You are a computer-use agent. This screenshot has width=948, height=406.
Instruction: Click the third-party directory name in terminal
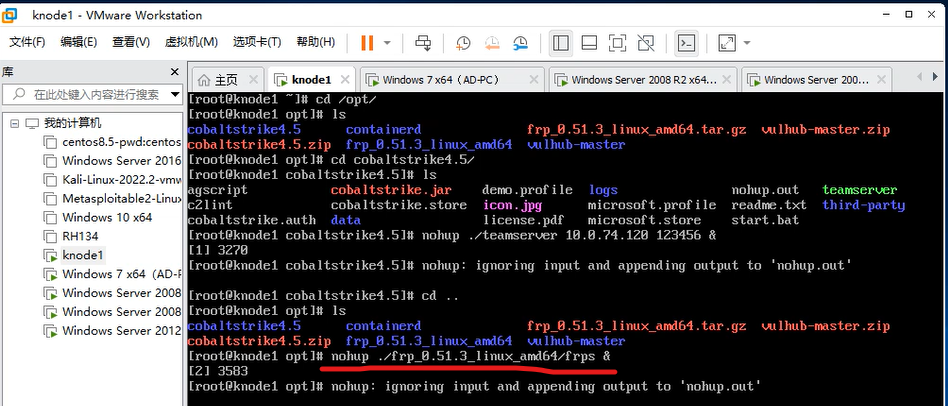863,205
